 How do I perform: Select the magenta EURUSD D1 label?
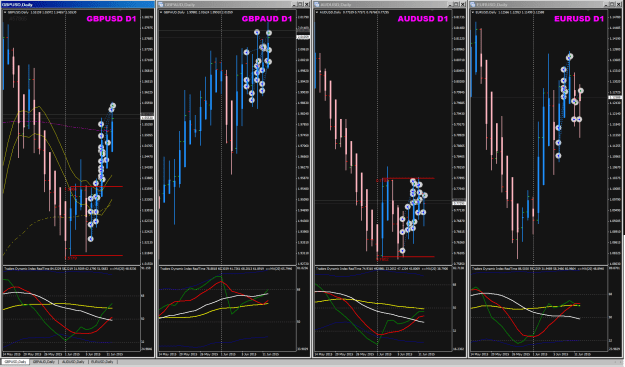579,19
